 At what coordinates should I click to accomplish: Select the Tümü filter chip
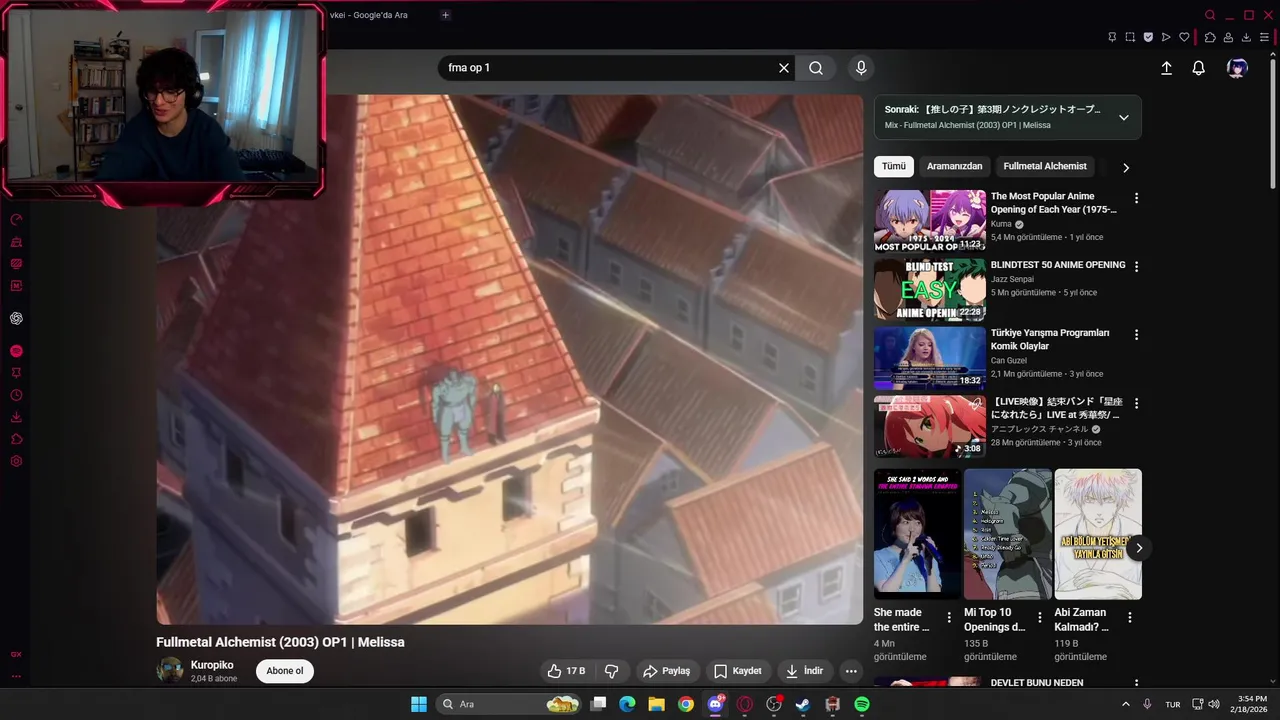893,166
